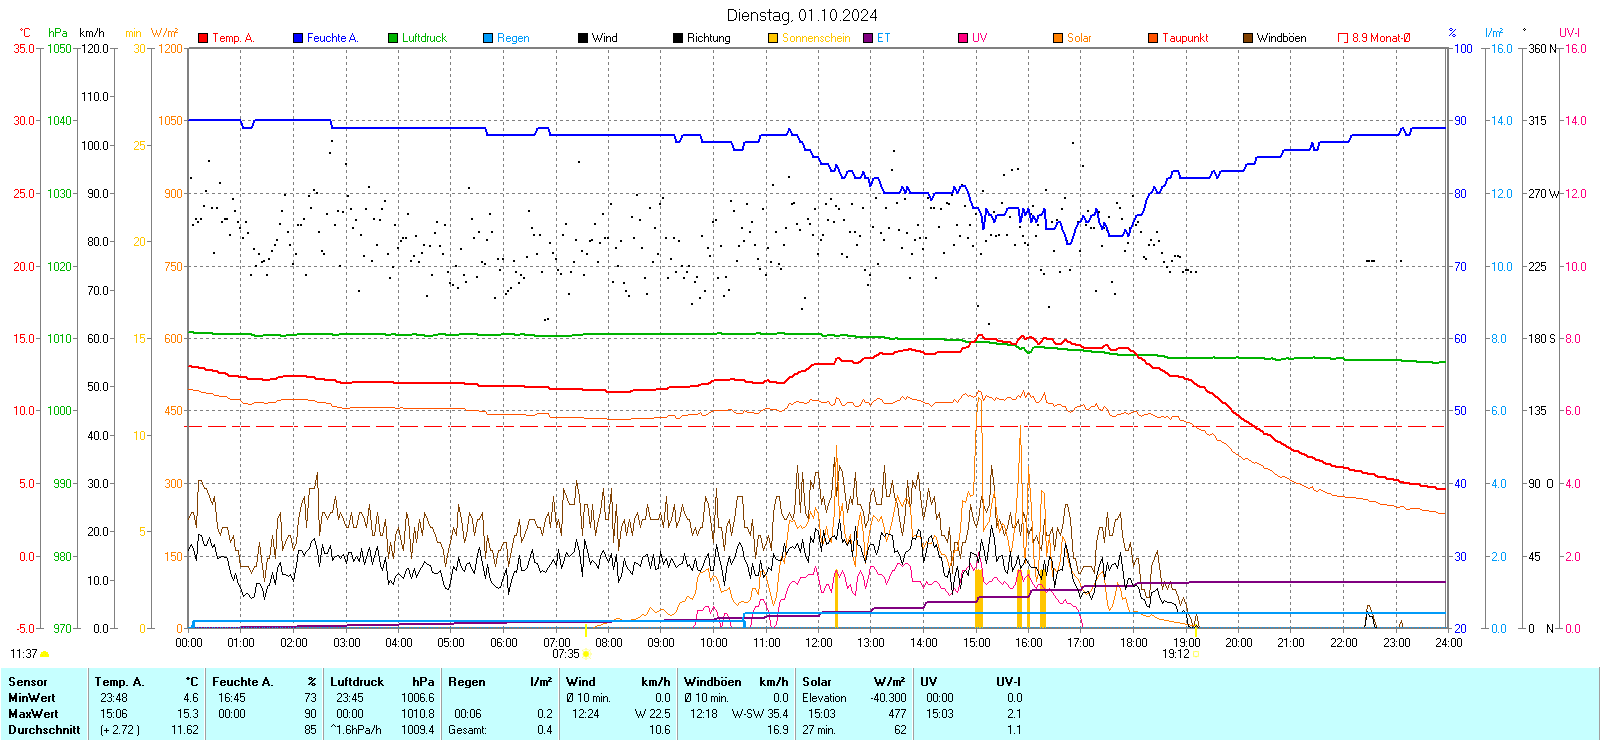This screenshot has height=740, width=1600.
Task: Click the blue Feuchte A. legend marker
Action: [x=298, y=38]
